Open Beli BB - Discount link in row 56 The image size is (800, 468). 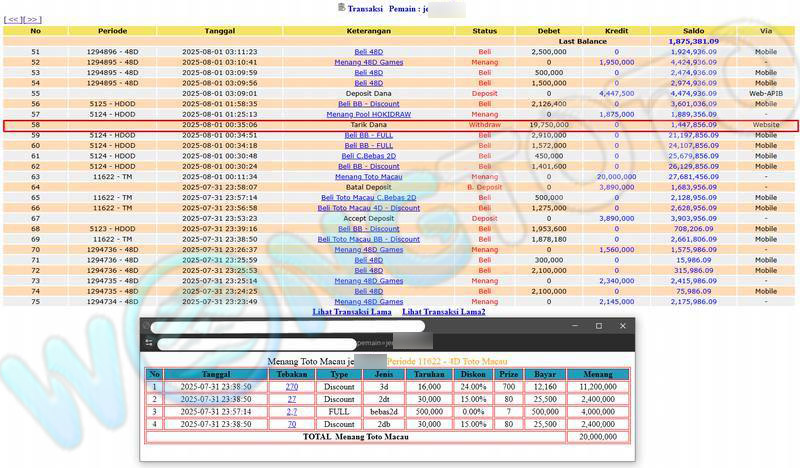(x=368, y=104)
